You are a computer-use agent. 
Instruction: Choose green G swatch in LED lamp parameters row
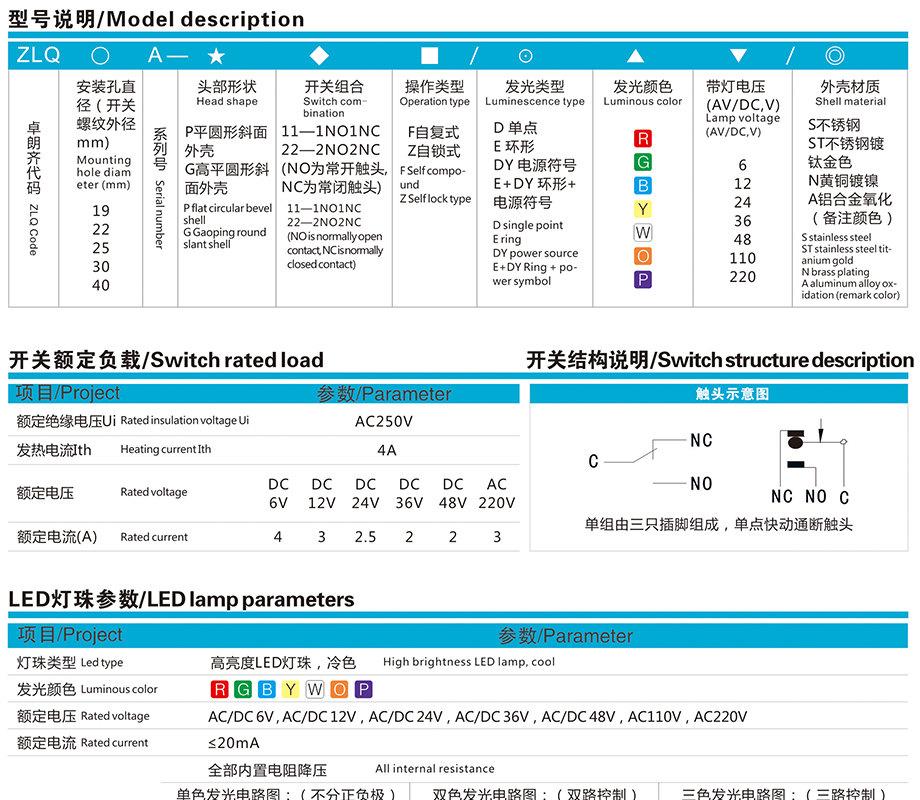(243, 689)
